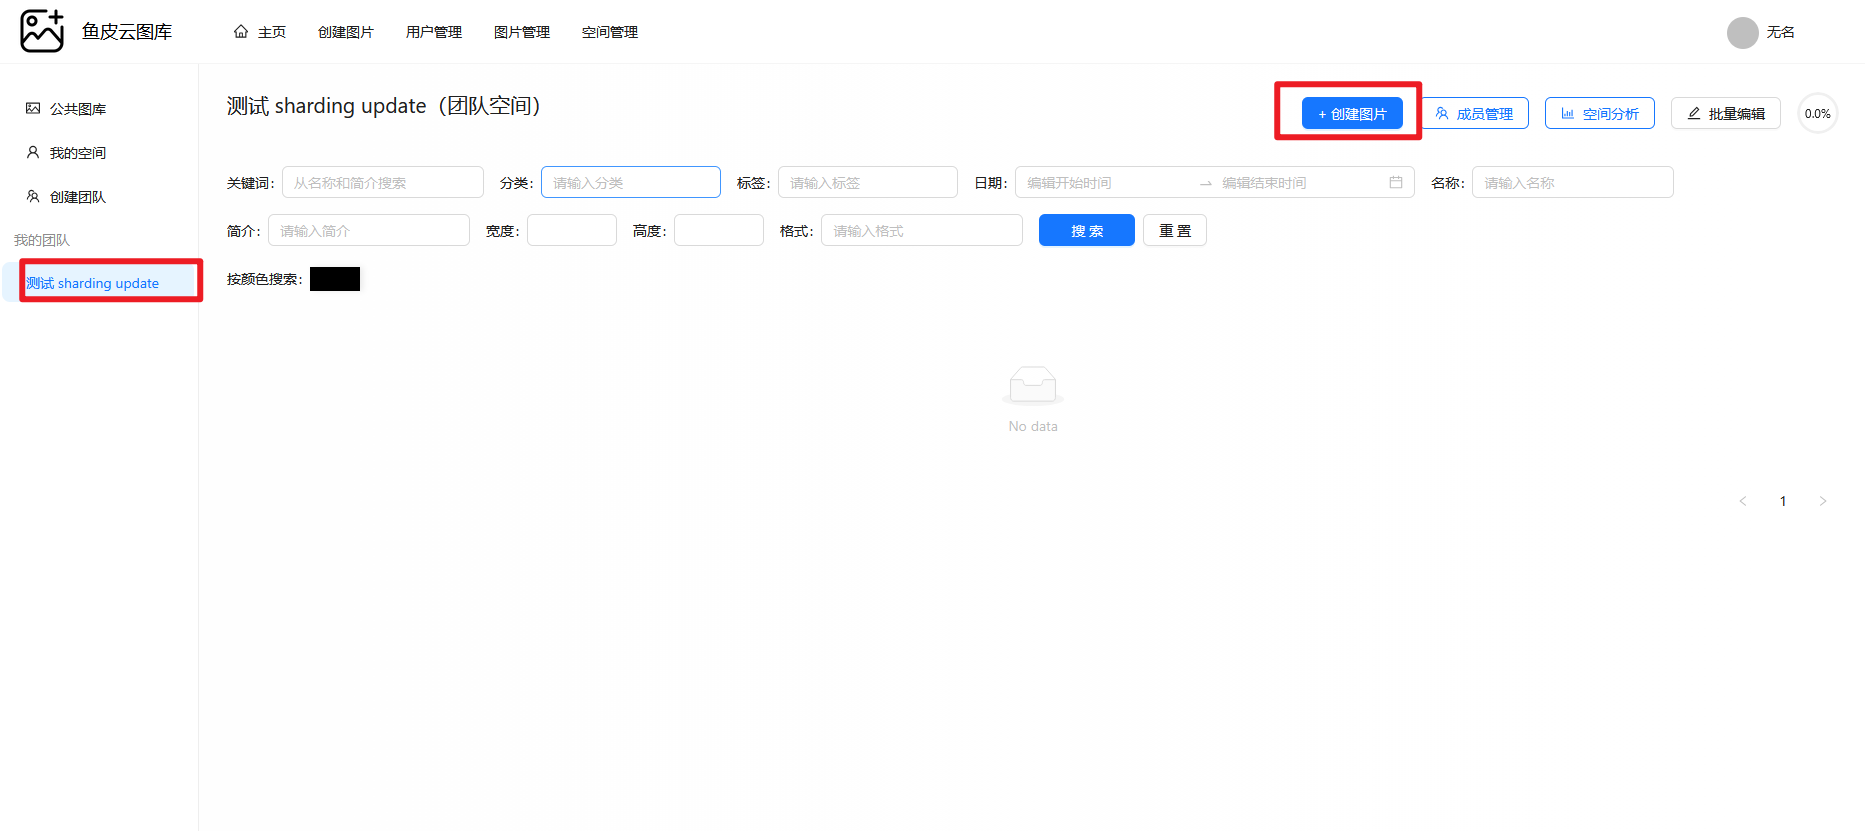Focus the 关键词 keyword search field
The width and height of the screenshot is (1865, 831).
click(x=383, y=182)
